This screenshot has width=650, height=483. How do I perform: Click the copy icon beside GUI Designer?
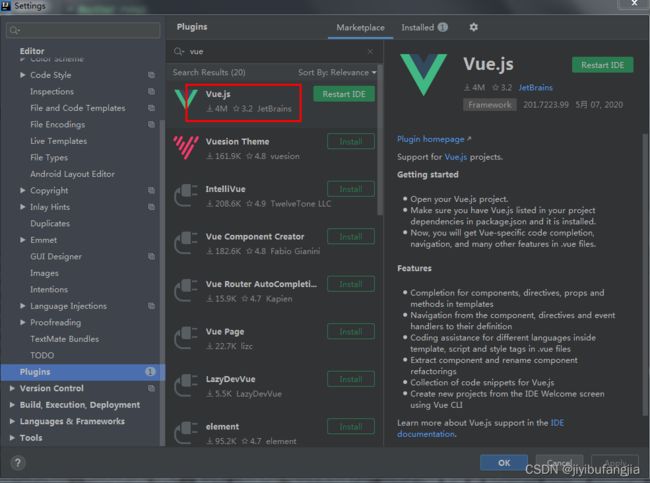pos(151,256)
